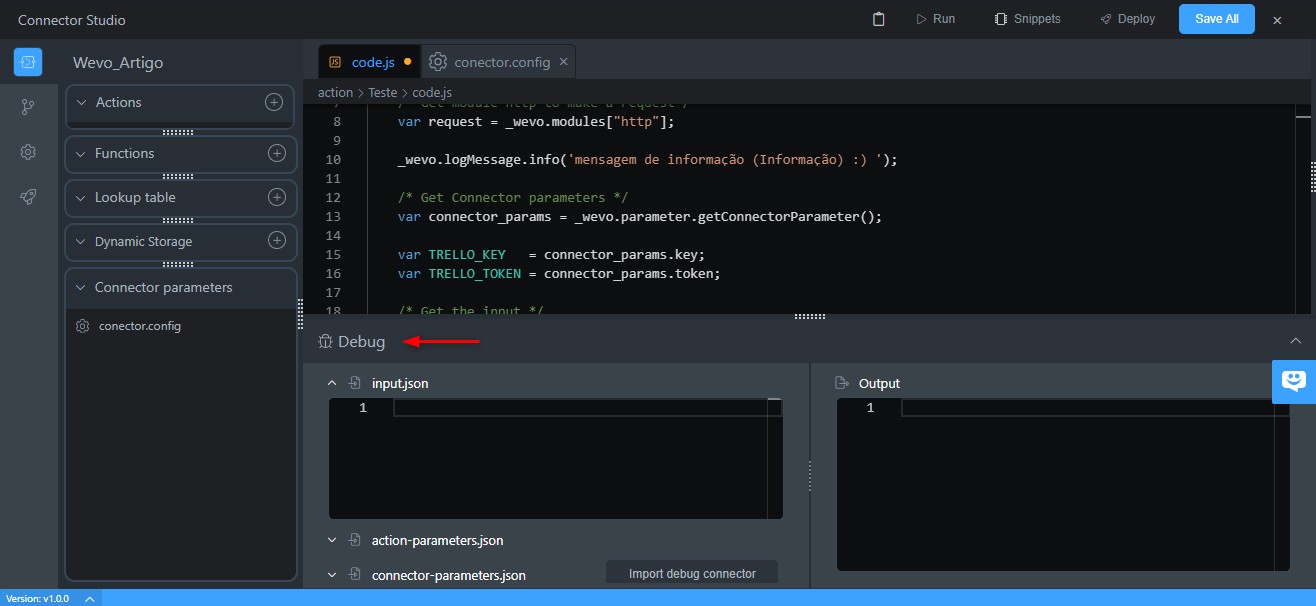Open Deploy from the top toolbar
The image size is (1316, 606).
click(1127, 18)
